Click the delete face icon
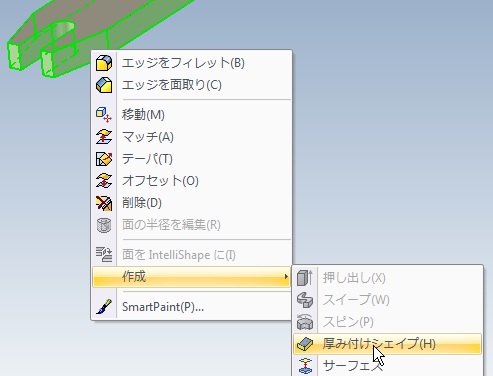The width and height of the screenshot is (493, 376). pyautogui.click(x=104, y=203)
